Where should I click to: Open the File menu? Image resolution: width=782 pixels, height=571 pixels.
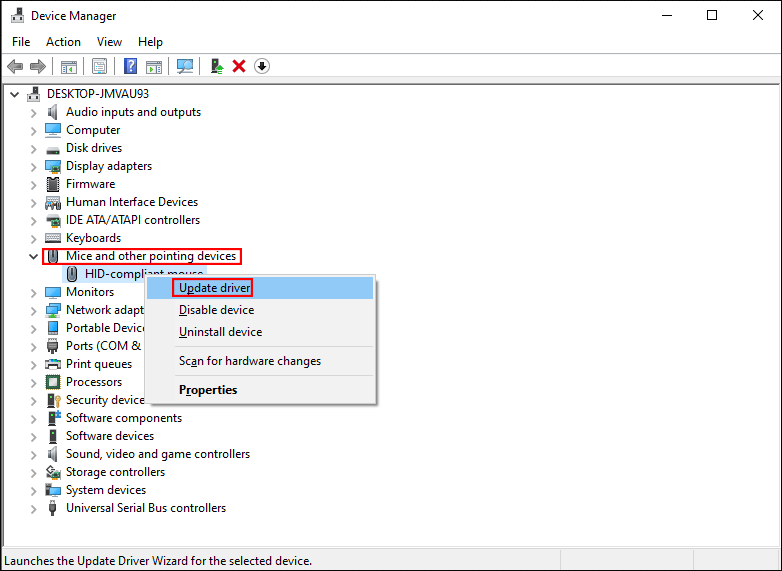[21, 42]
